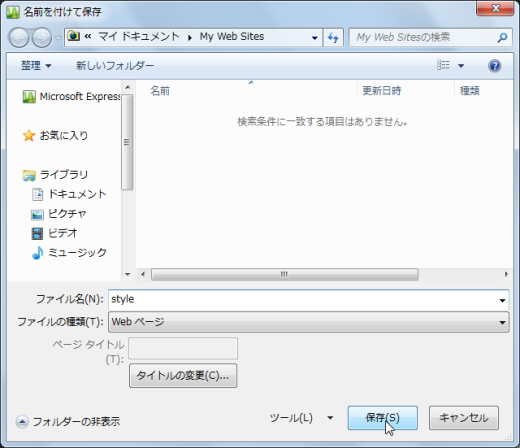Open the view options dropdown arrow
This screenshot has height=448, width=520.
461,66
